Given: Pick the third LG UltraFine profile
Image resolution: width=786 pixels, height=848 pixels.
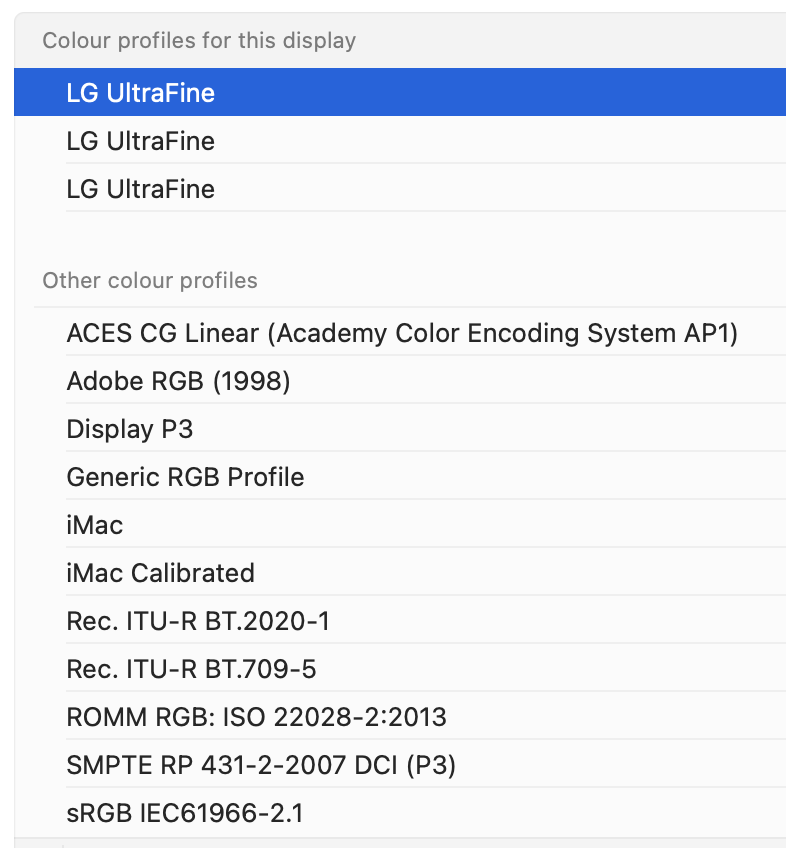Looking at the screenshot, I should (x=141, y=189).
